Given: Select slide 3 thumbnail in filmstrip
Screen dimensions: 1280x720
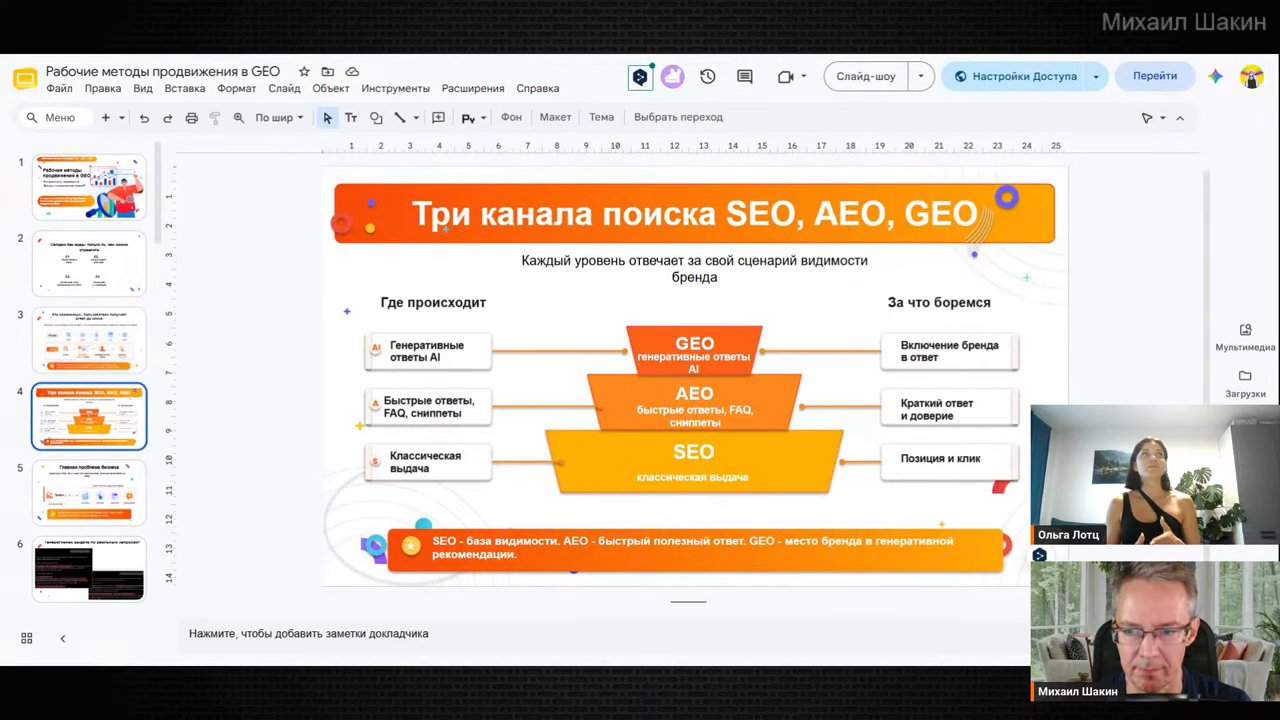Looking at the screenshot, I should point(89,340).
